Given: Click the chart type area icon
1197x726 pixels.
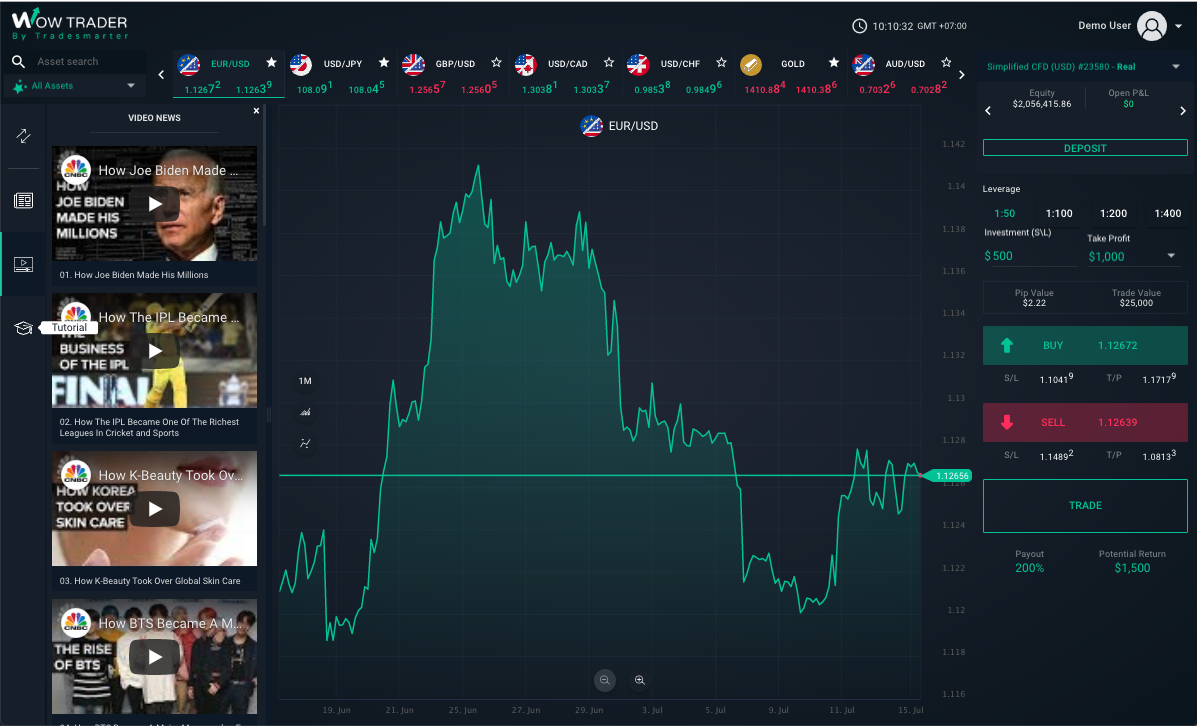Looking at the screenshot, I should [305, 412].
